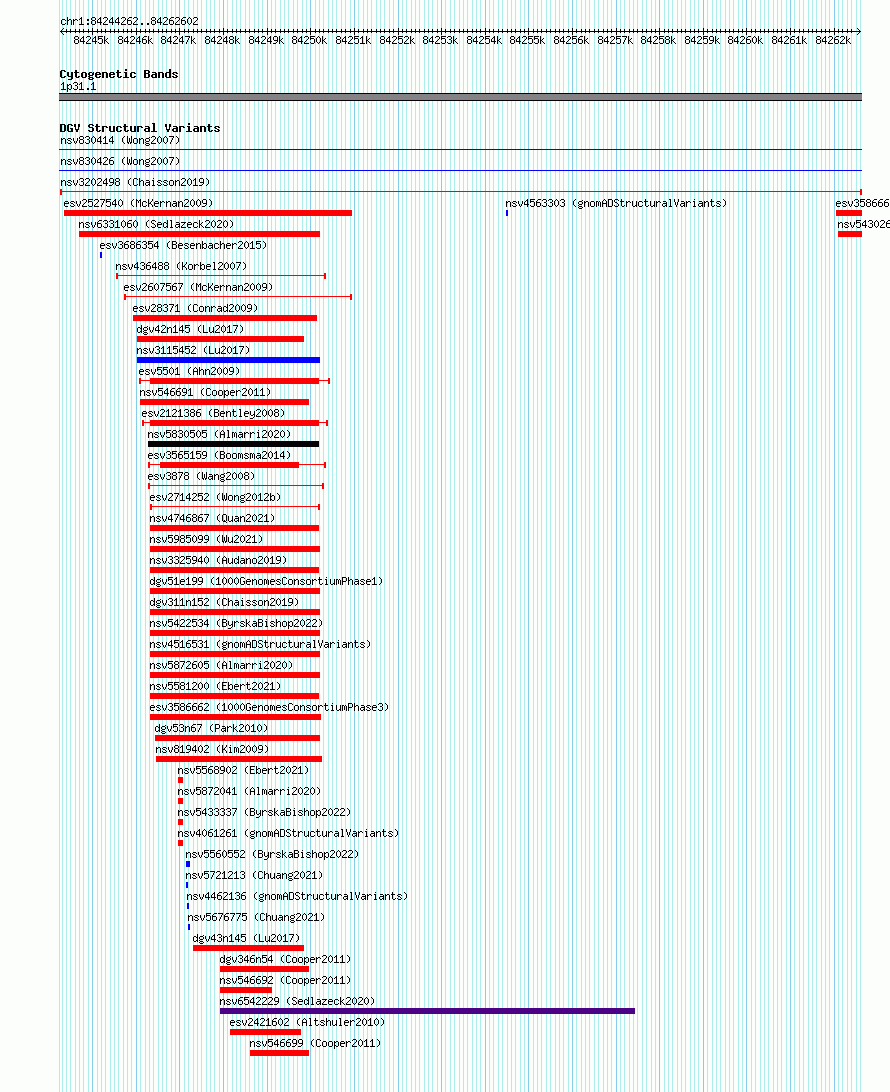Viewport: 890px width, 1092px height.
Task: Click the 1p31.1 cytogenetic band bar
Action: click(x=460, y=97)
